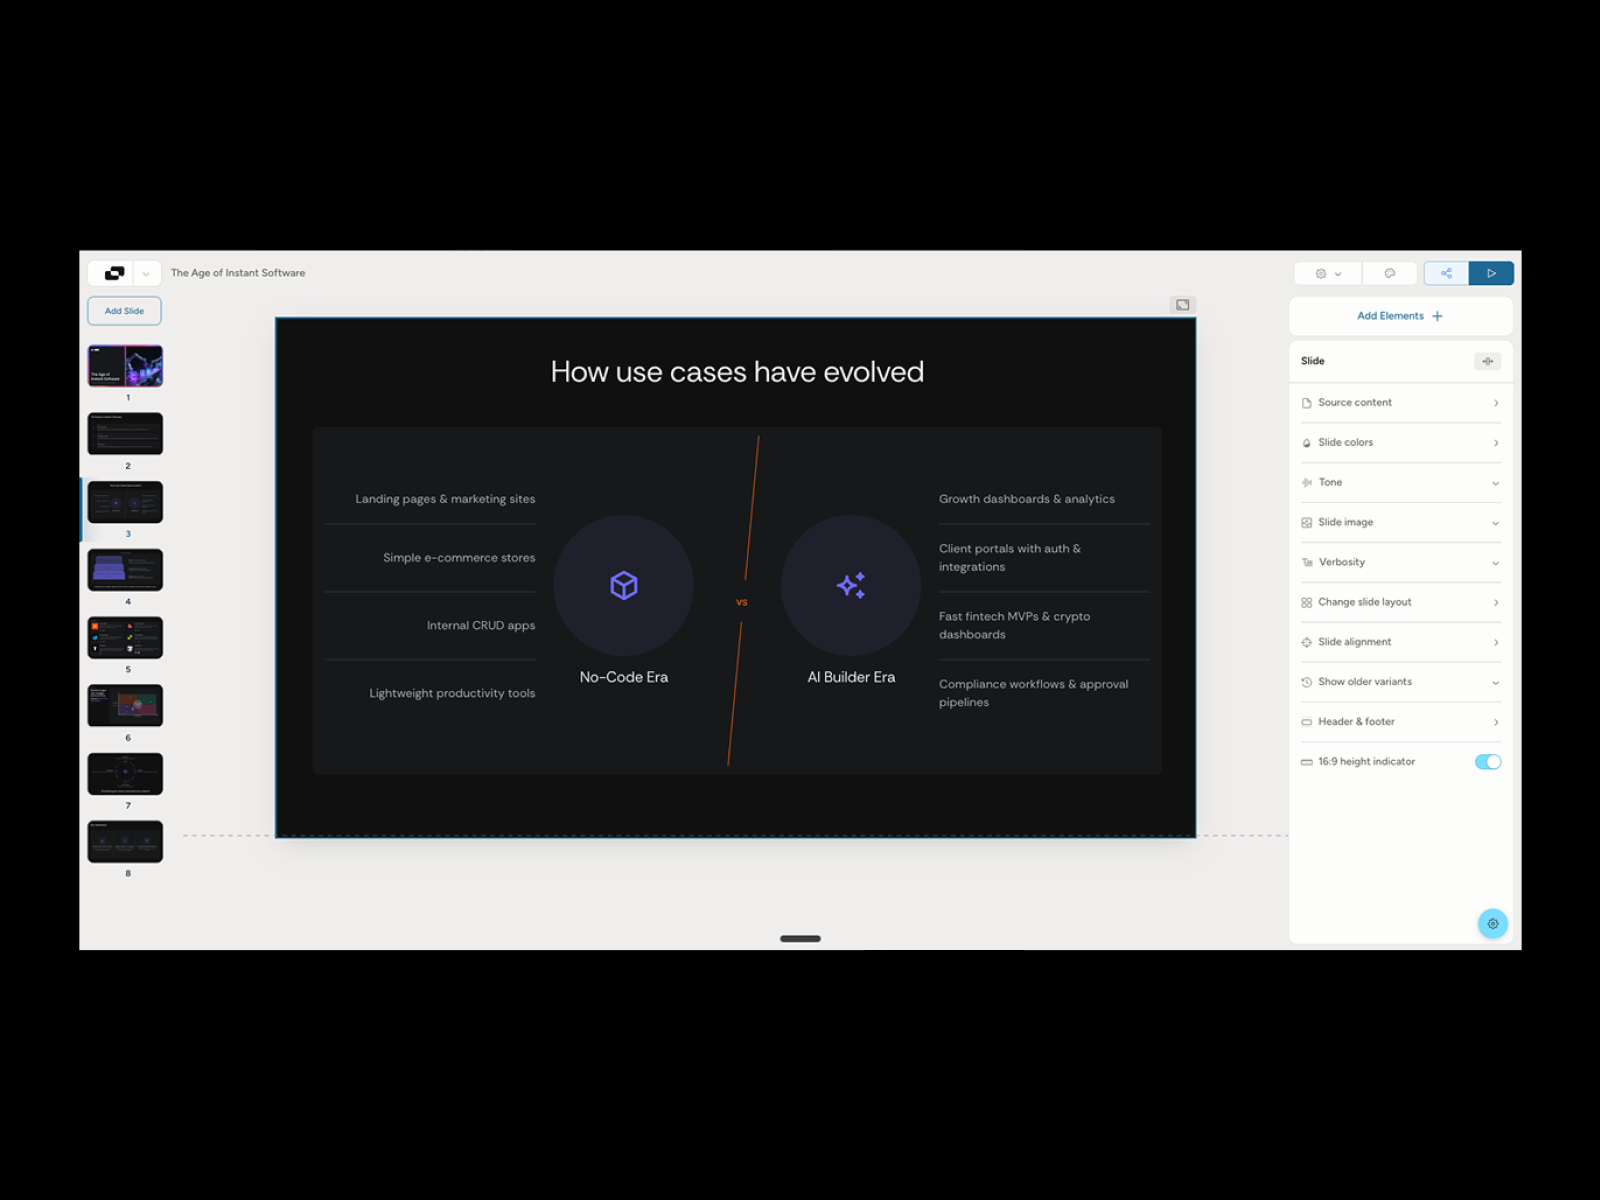Open the share options icon

pyautogui.click(x=1446, y=273)
